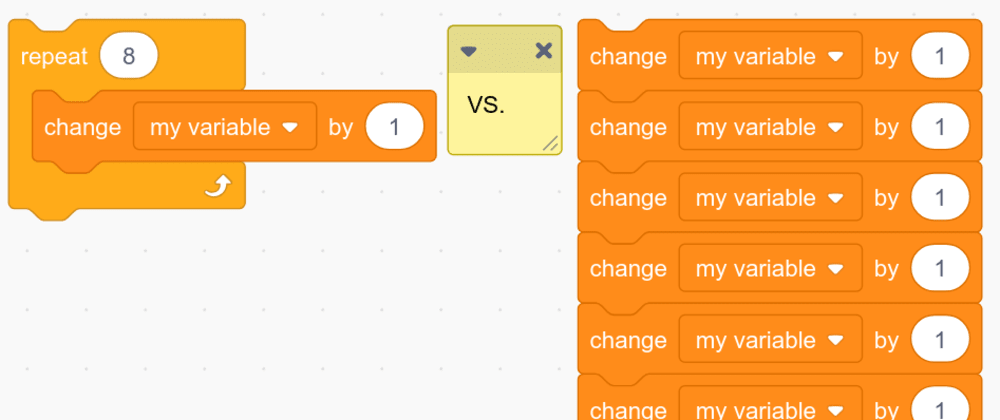
Task: Click the value 1 in fifth right-stack block
Action: (x=940, y=339)
